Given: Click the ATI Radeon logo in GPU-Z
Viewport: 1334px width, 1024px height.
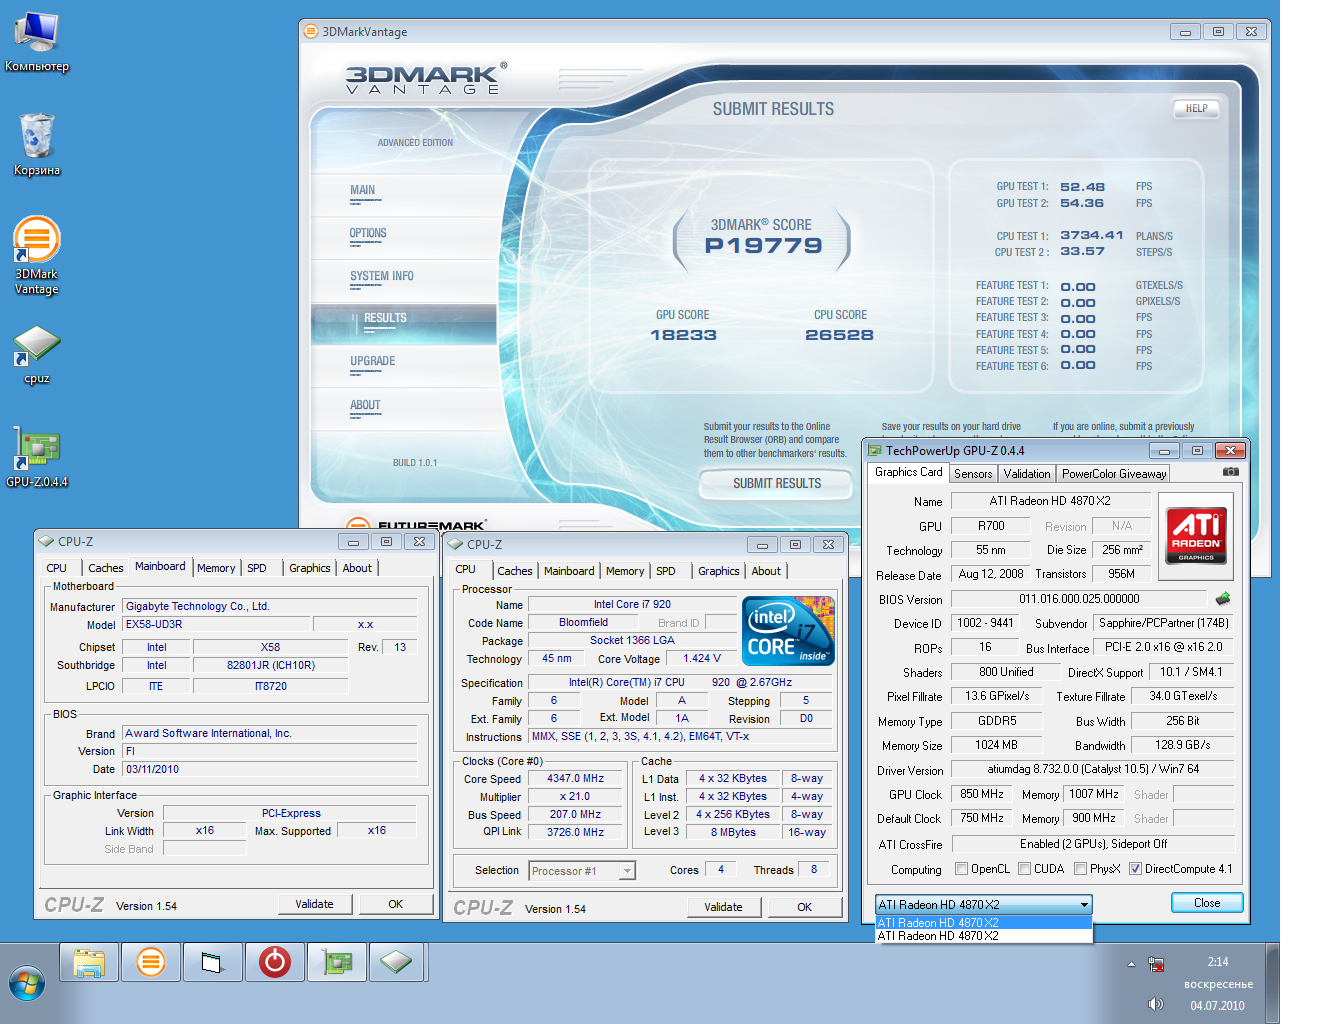Looking at the screenshot, I should tap(1196, 536).
